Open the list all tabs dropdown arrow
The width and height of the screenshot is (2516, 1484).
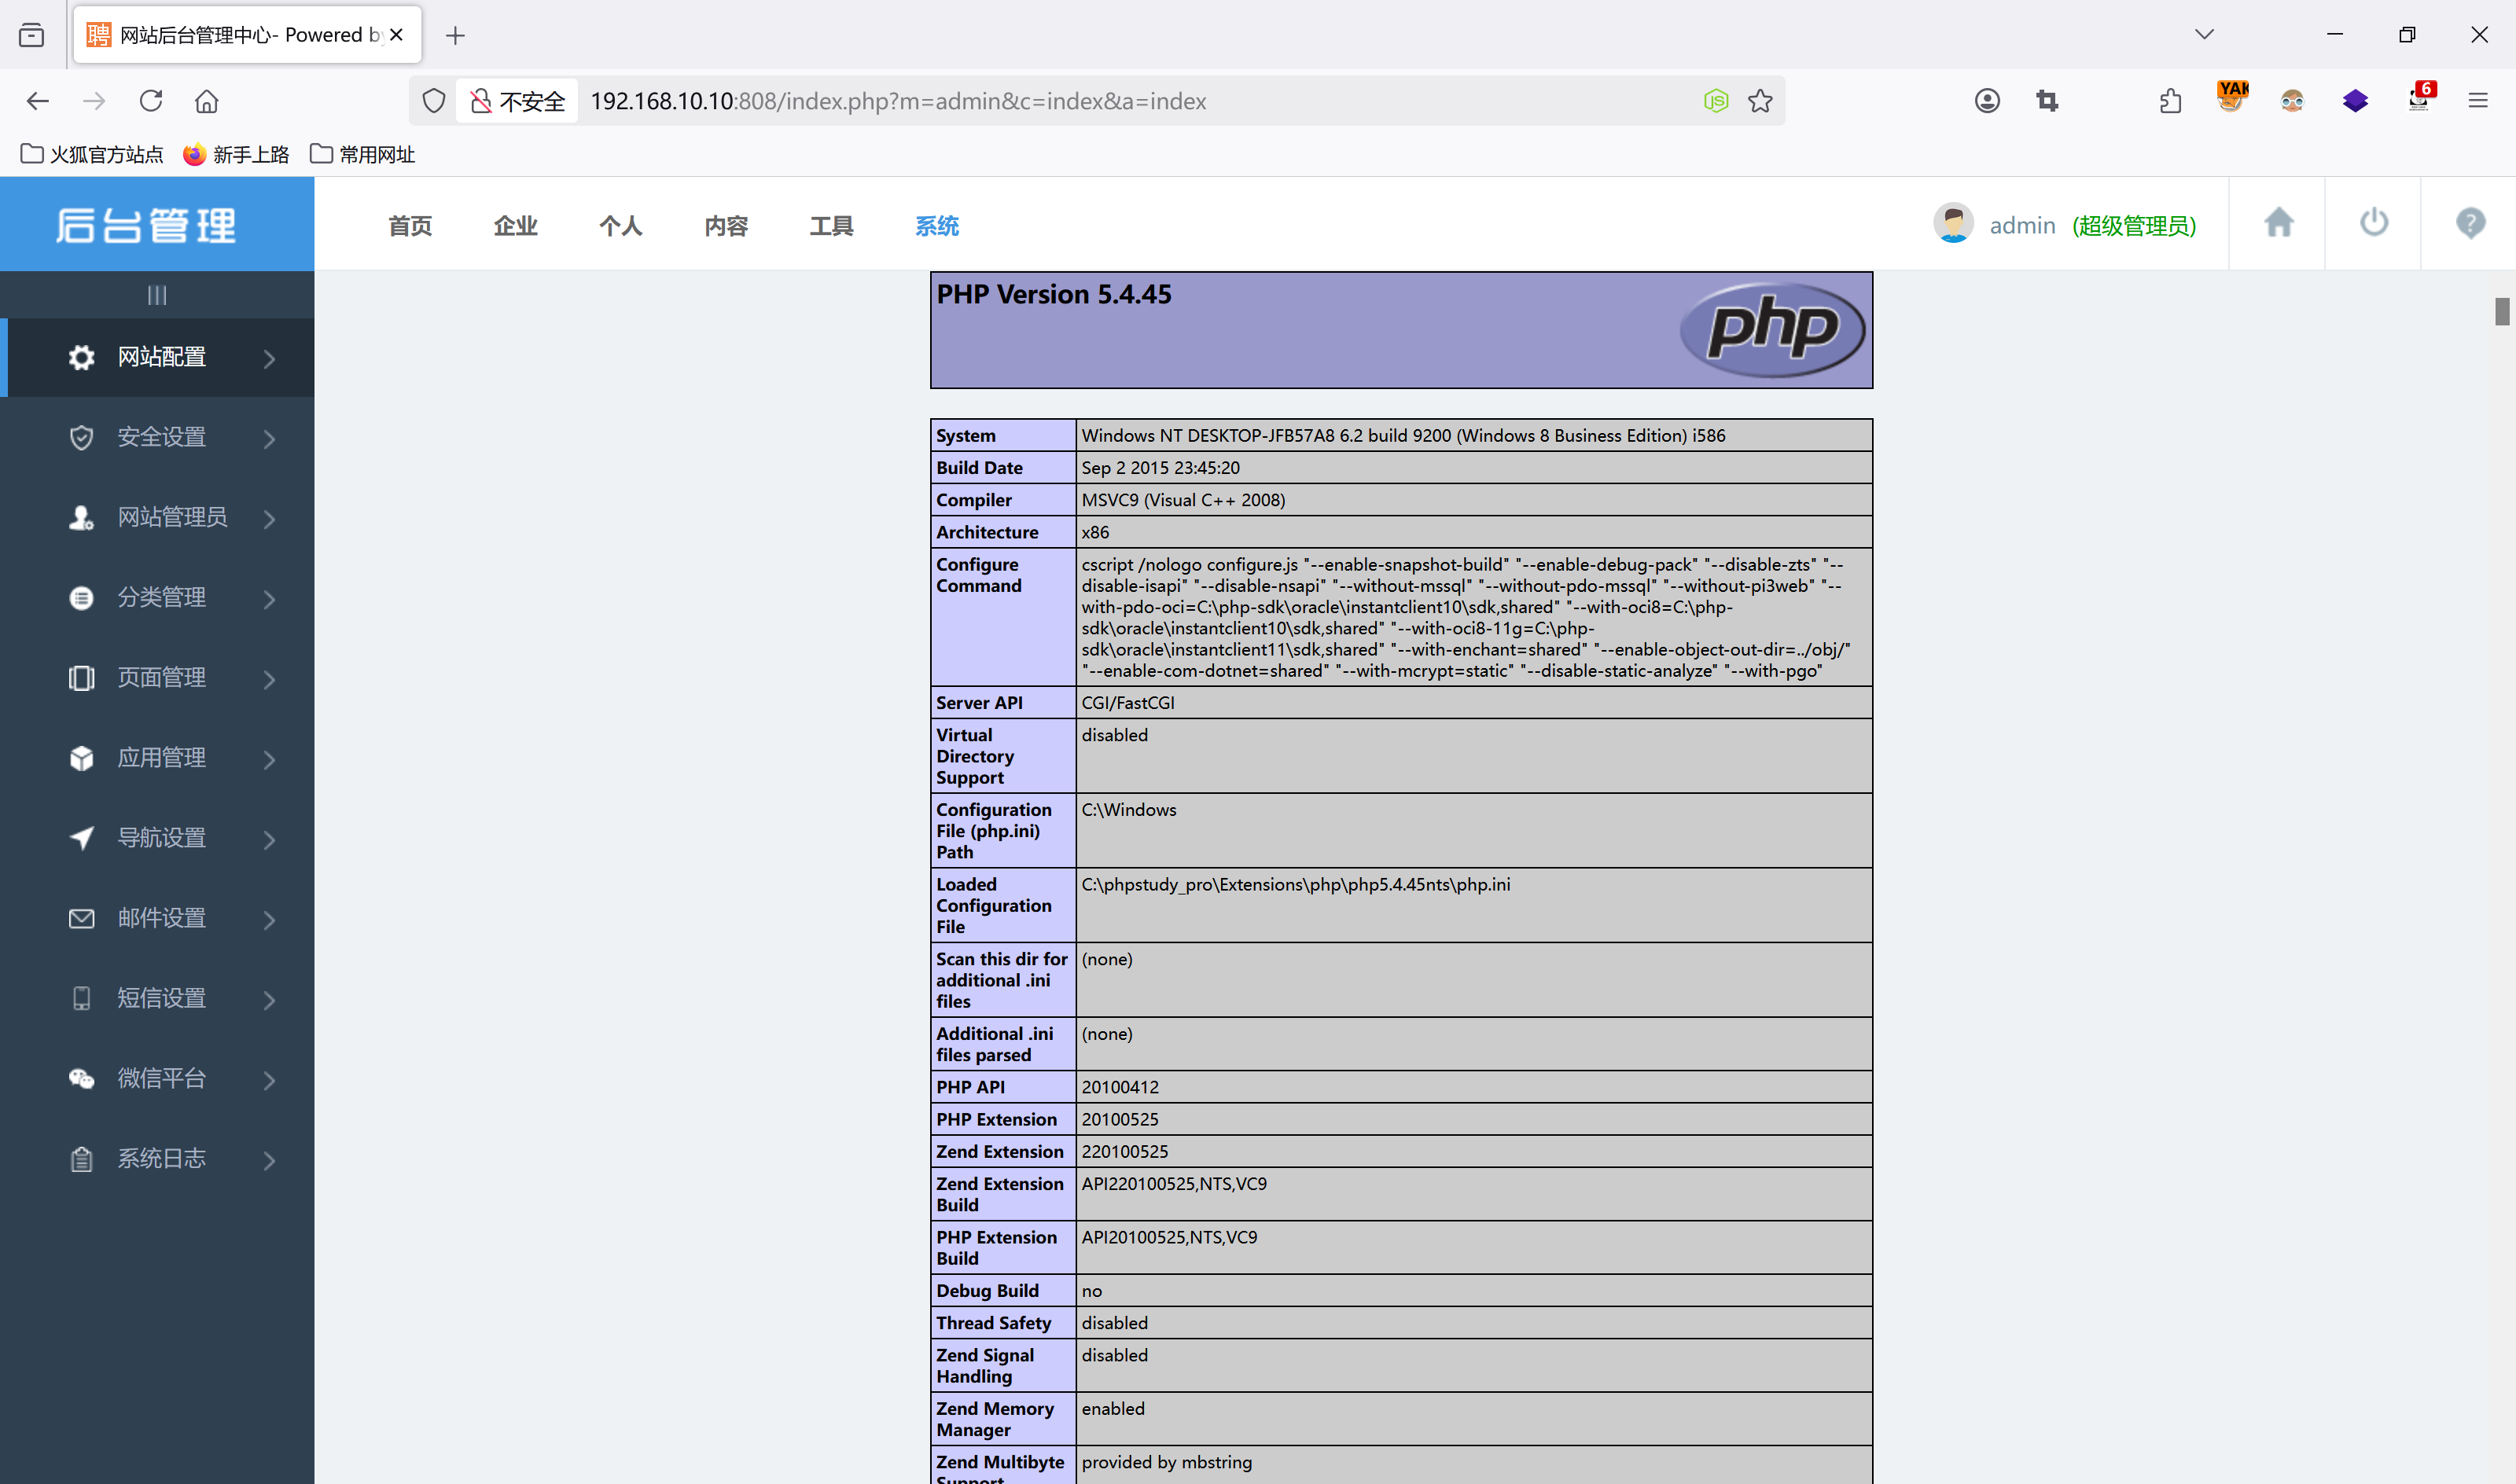2204,35
